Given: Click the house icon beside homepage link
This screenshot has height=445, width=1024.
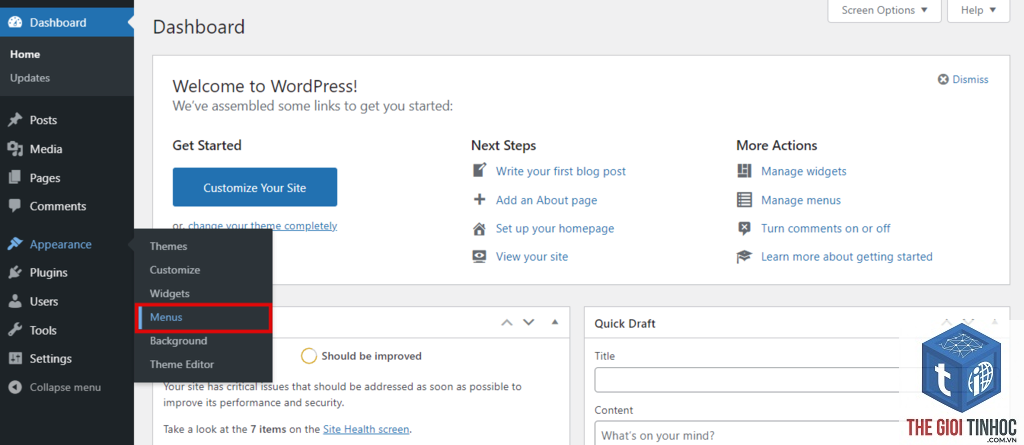Looking at the screenshot, I should pyautogui.click(x=479, y=229).
